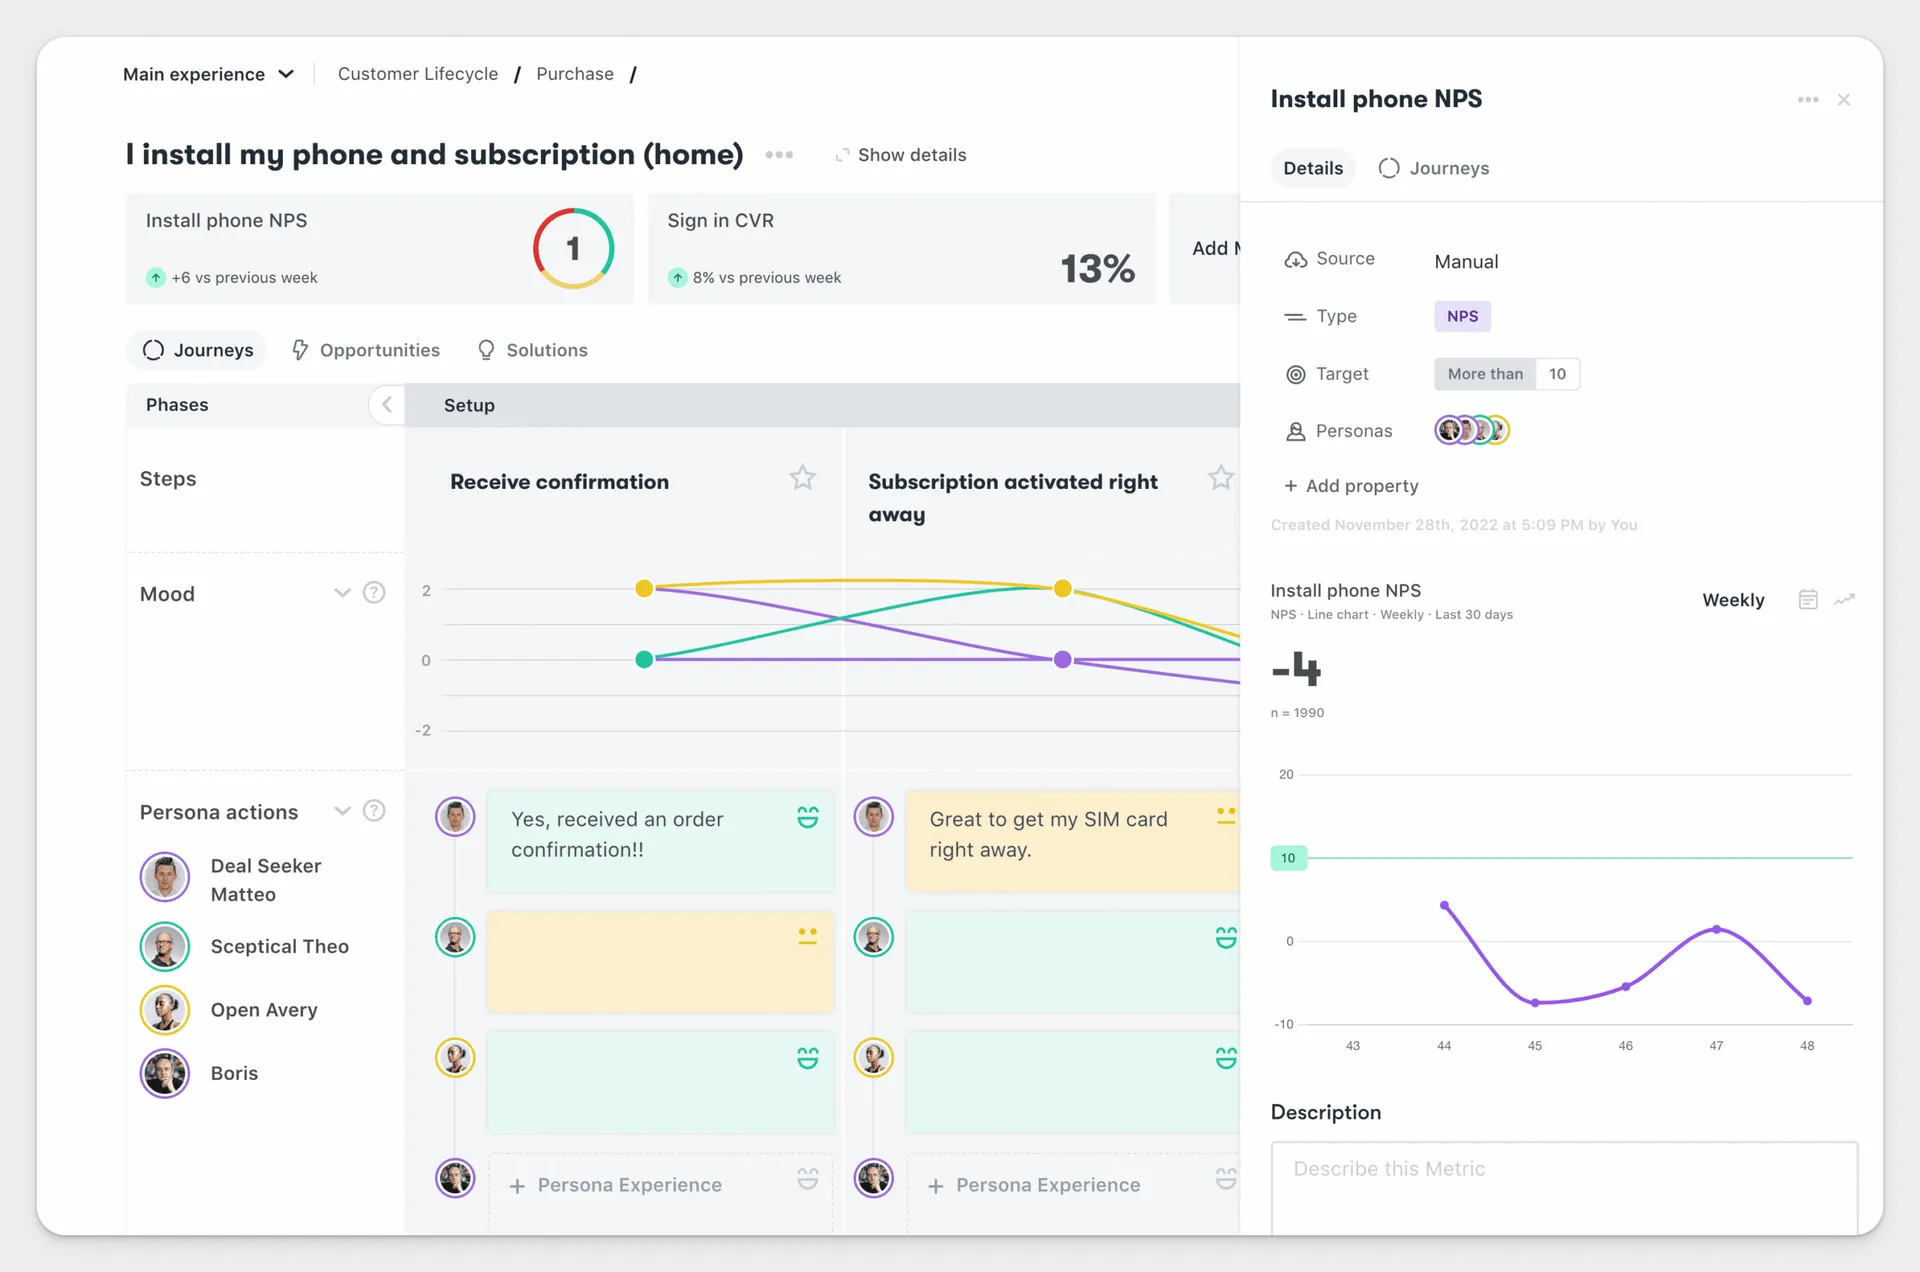1920x1272 pixels.
Task: Go to the Customer Lifecycle breadcrumb
Action: point(418,74)
